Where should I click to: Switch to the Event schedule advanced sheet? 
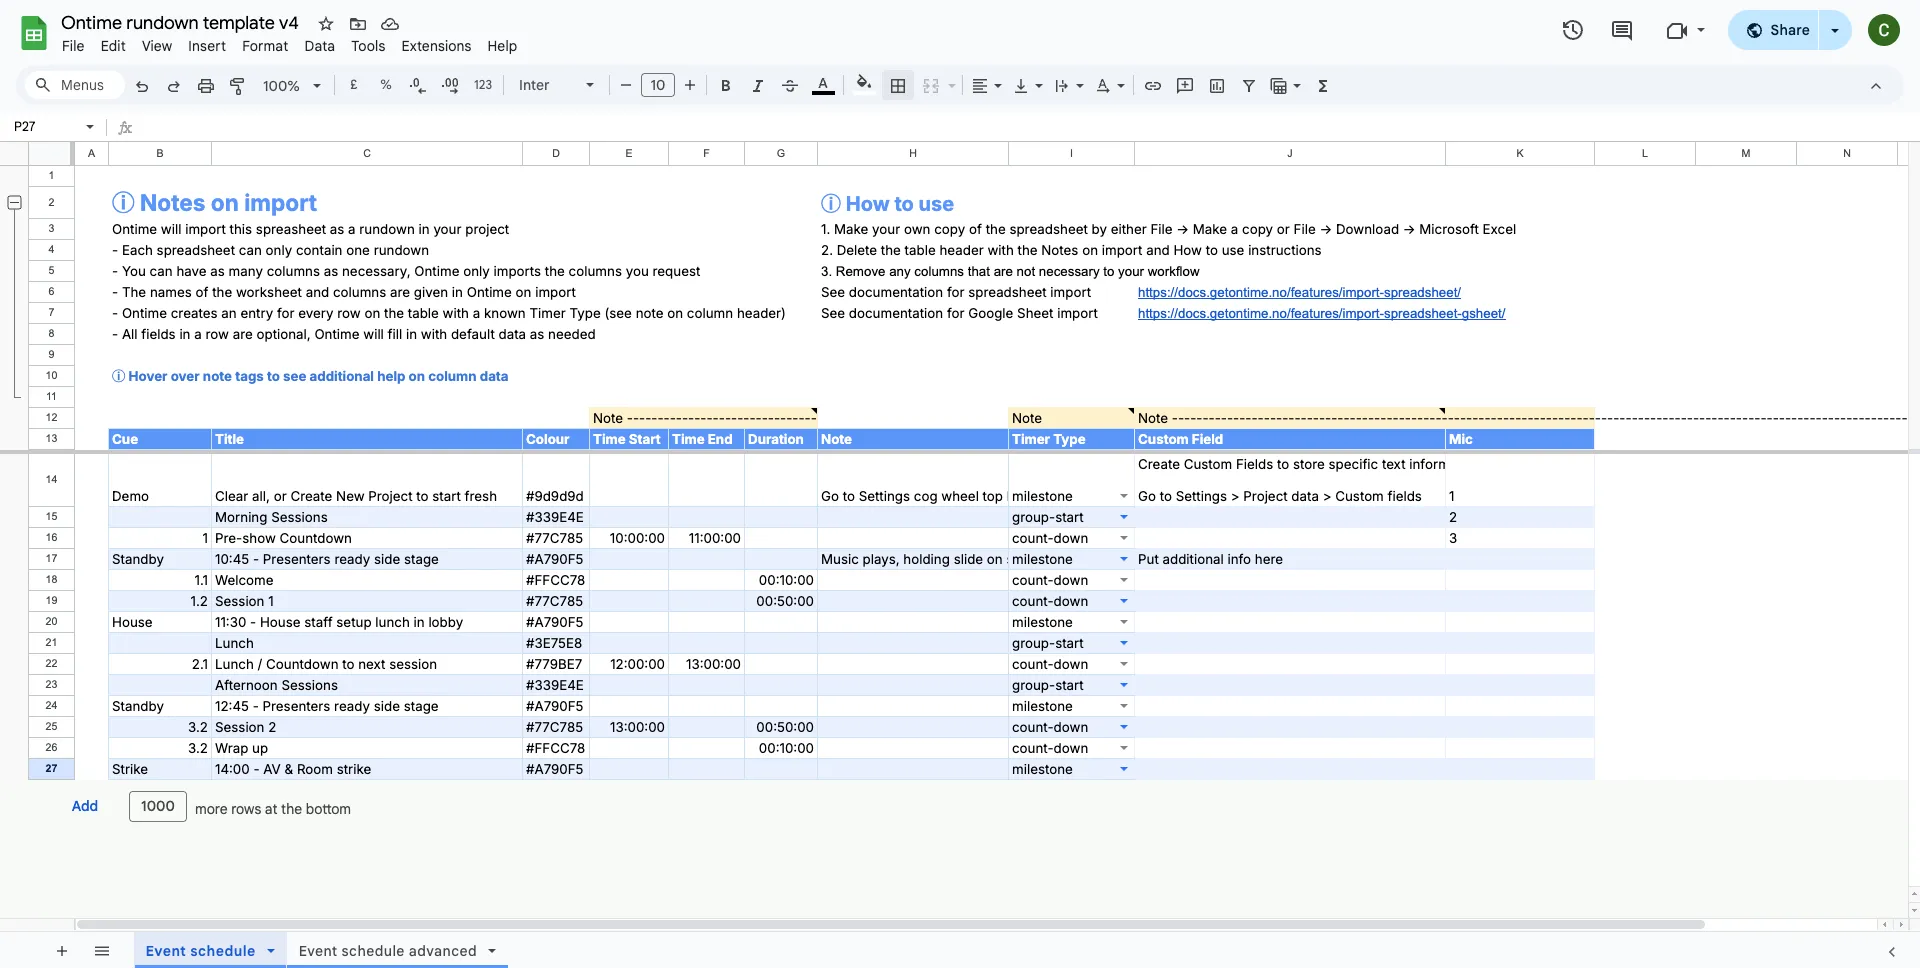click(386, 951)
